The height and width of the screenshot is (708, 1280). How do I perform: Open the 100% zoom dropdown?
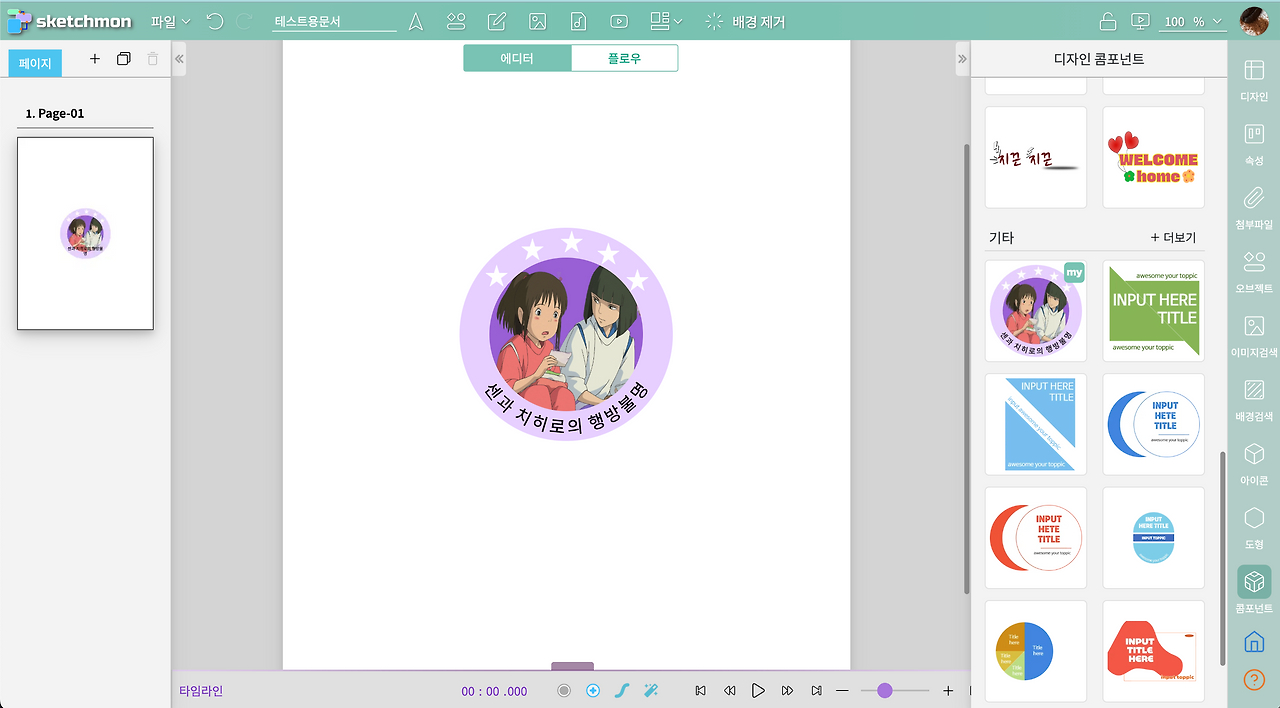click(1193, 21)
